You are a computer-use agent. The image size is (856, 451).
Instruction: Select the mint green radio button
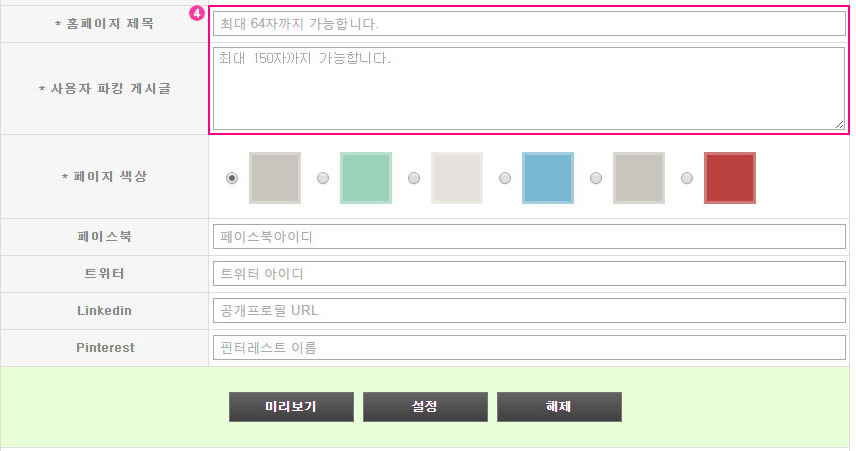323,178
